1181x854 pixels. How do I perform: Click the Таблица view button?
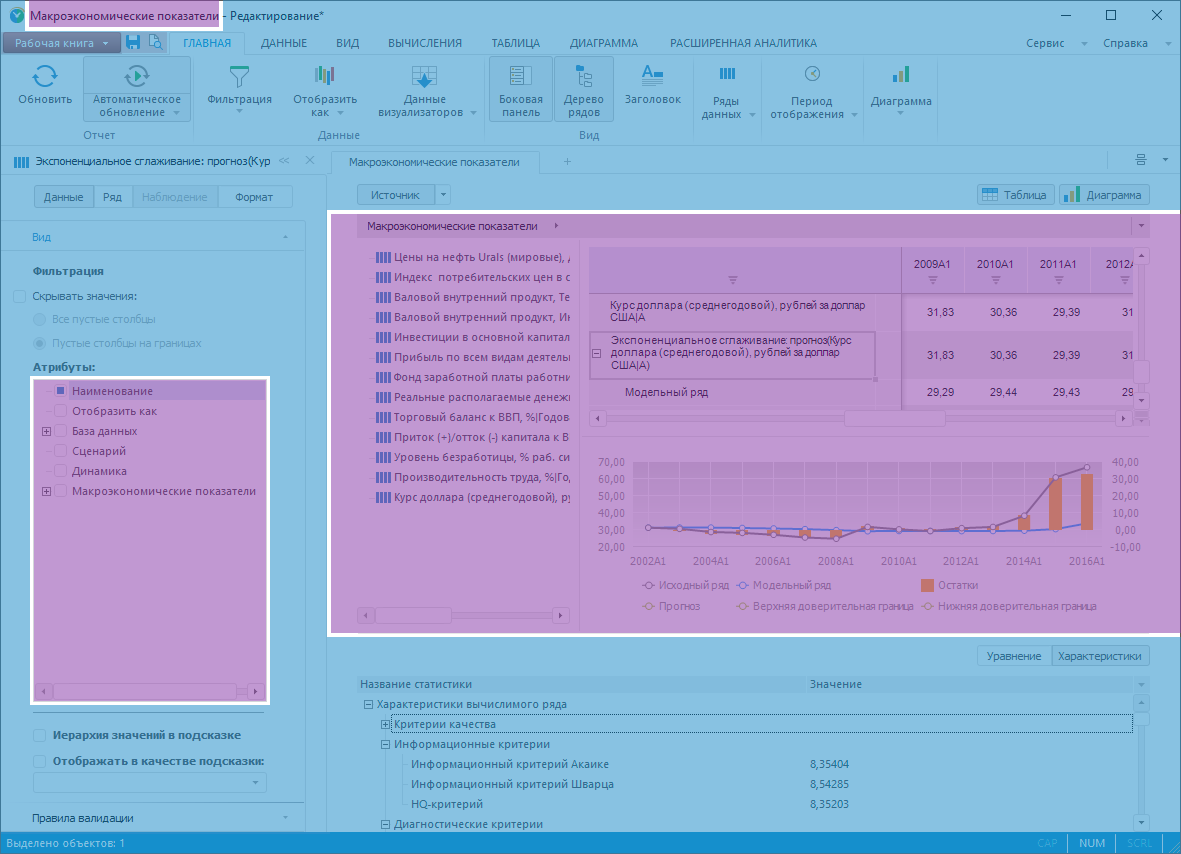click(1014, 195)
